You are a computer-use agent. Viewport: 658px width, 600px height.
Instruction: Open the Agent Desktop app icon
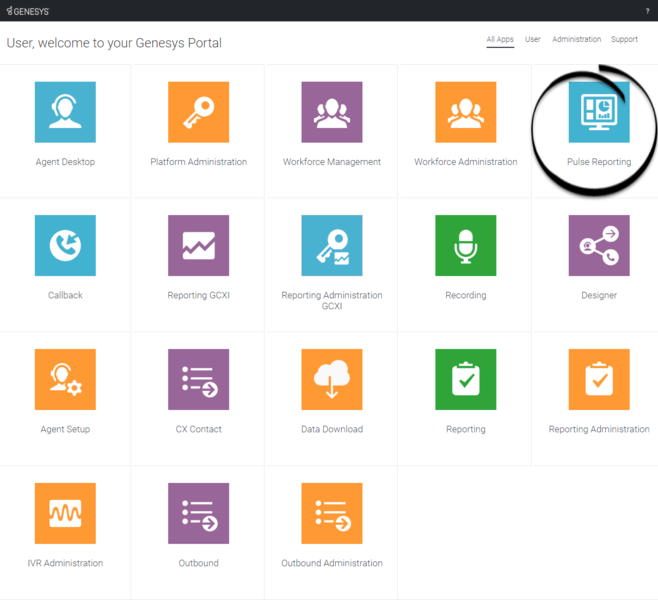coord(65,112)
